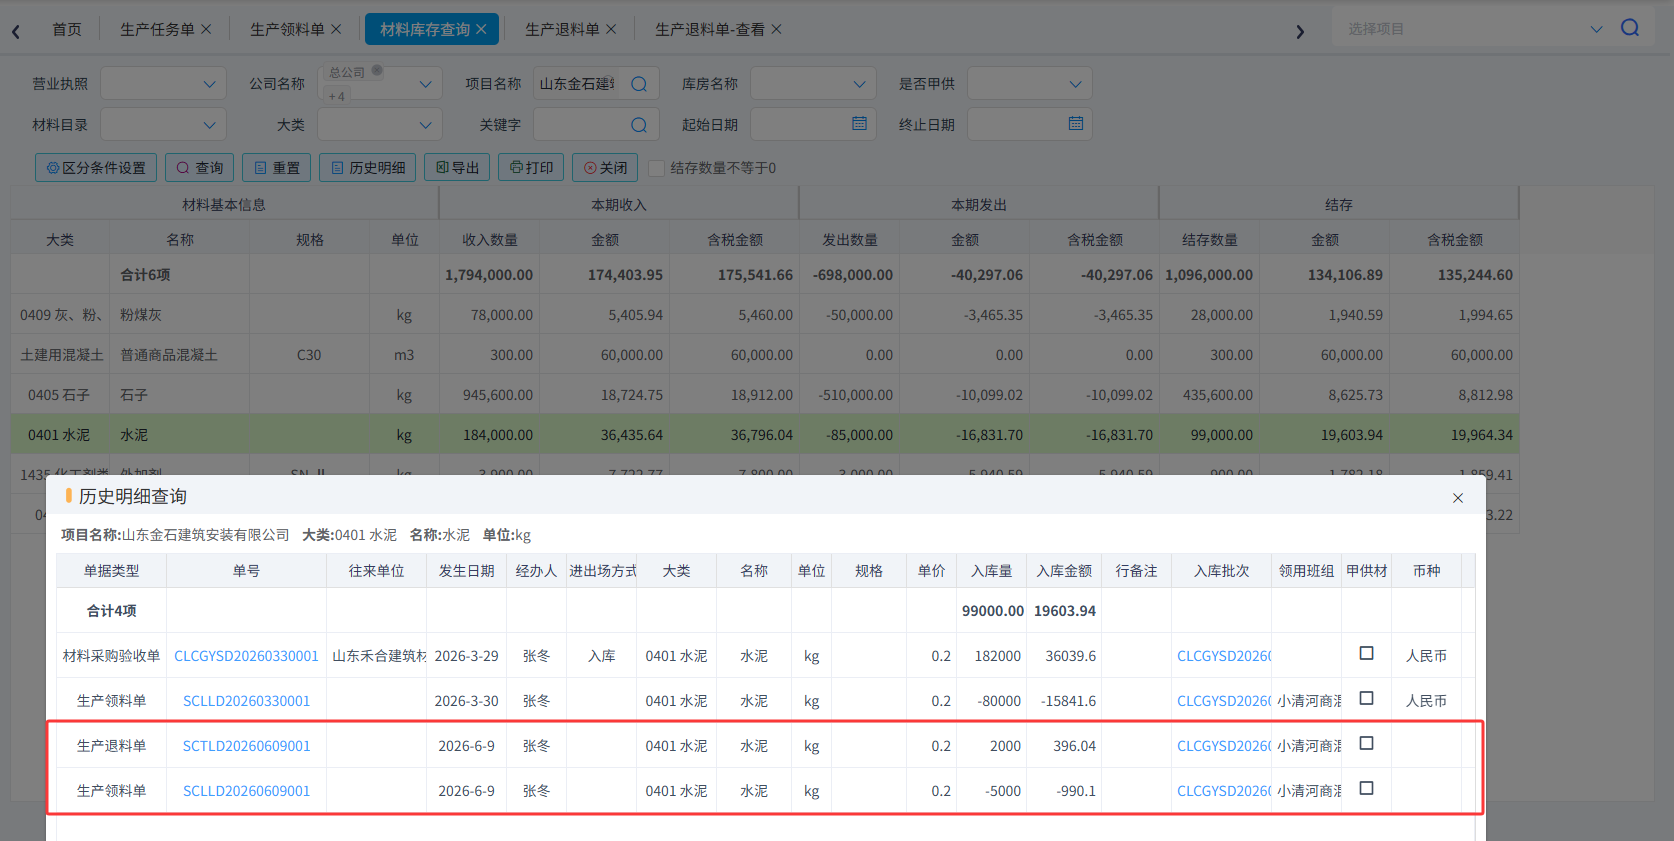Viewport: 1674px width, 841px height.
Task: Open the 终止日期 calendar icon
Action: [1076, 123]
